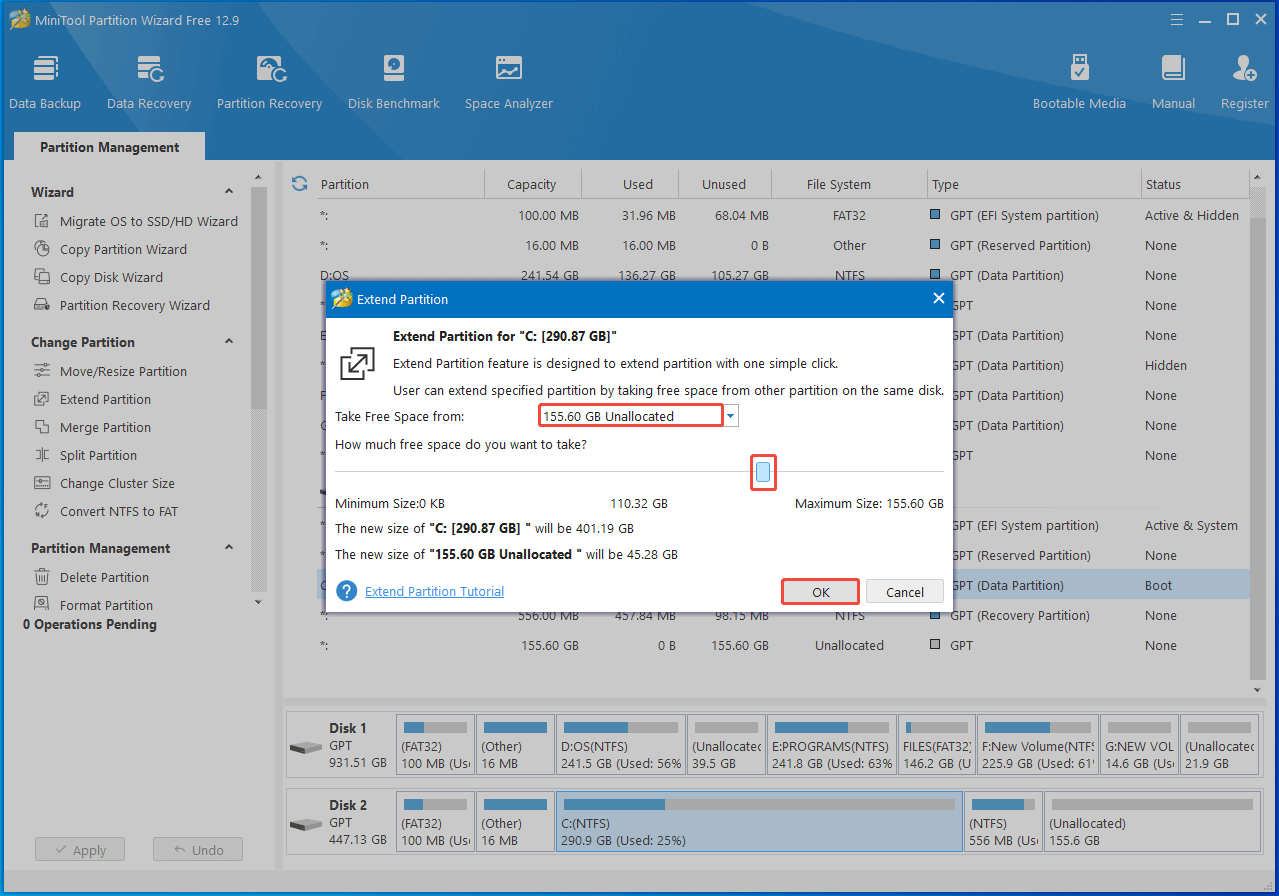Click the Disk 1 drive icon

tap(305, 748)
